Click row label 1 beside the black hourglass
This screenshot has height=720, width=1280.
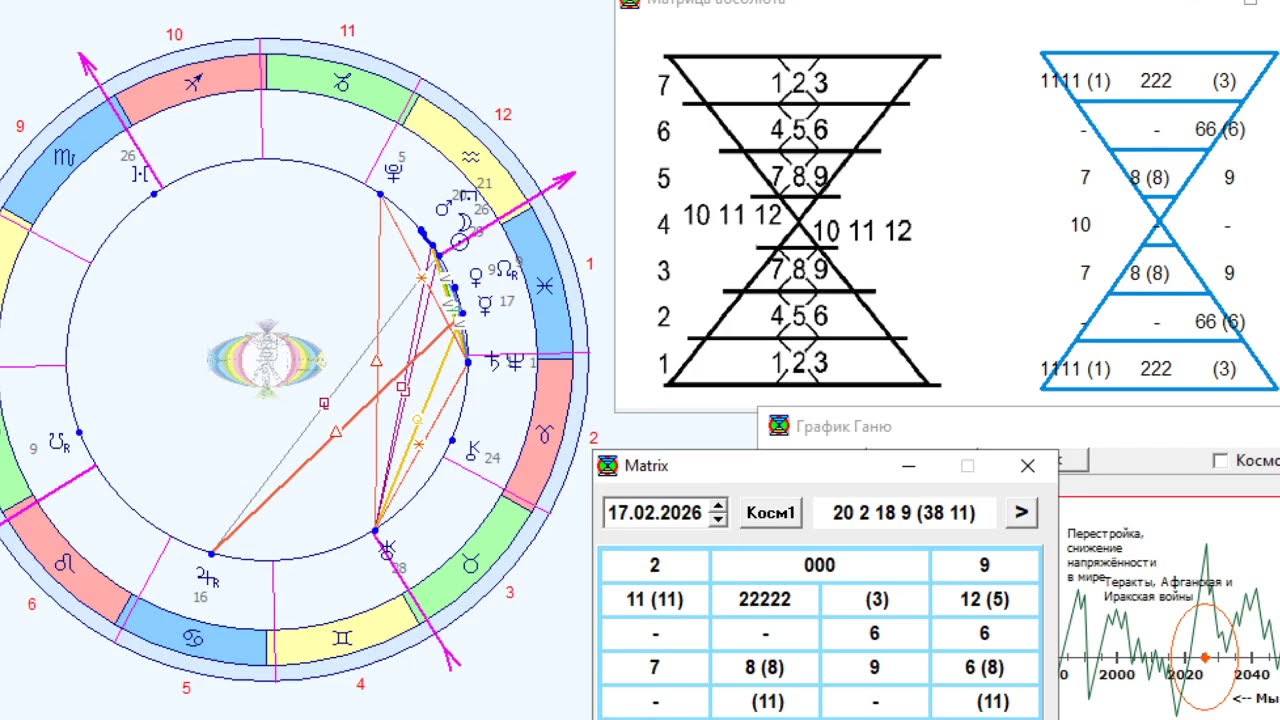(663, 365)
